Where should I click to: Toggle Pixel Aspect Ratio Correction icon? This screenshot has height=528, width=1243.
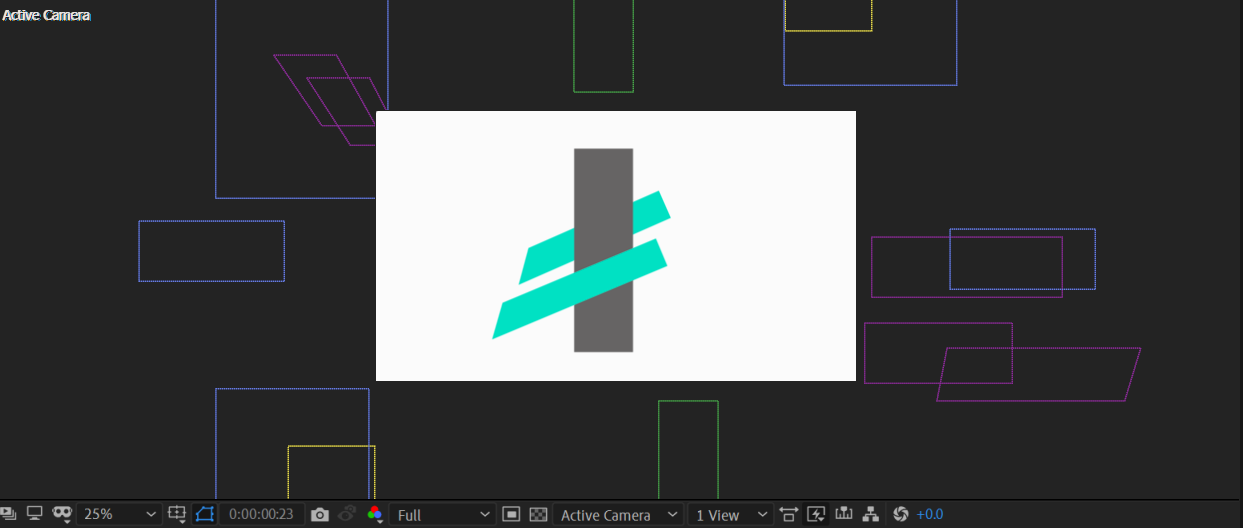point(789,514)
